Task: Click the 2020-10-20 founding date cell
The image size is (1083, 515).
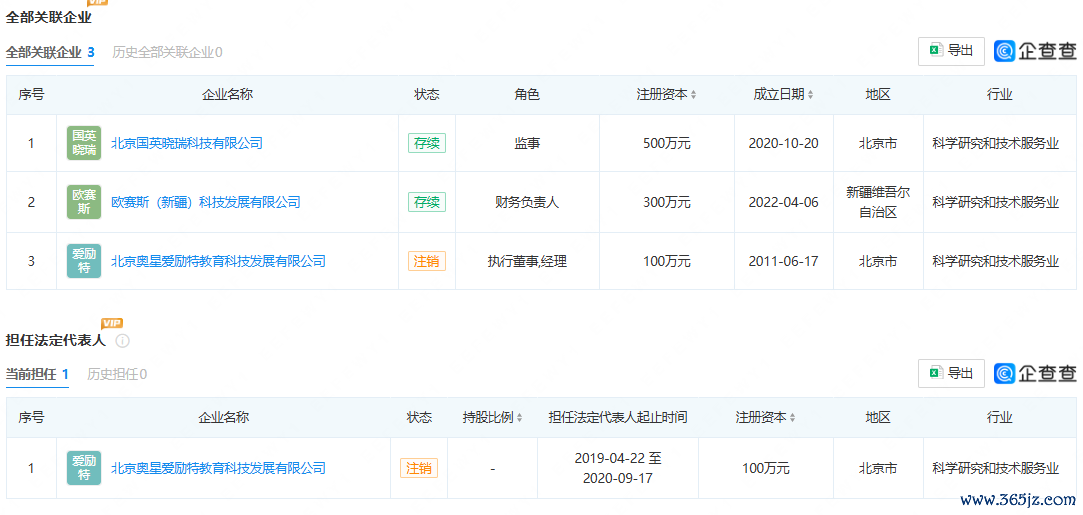Action: pos(783,144)
